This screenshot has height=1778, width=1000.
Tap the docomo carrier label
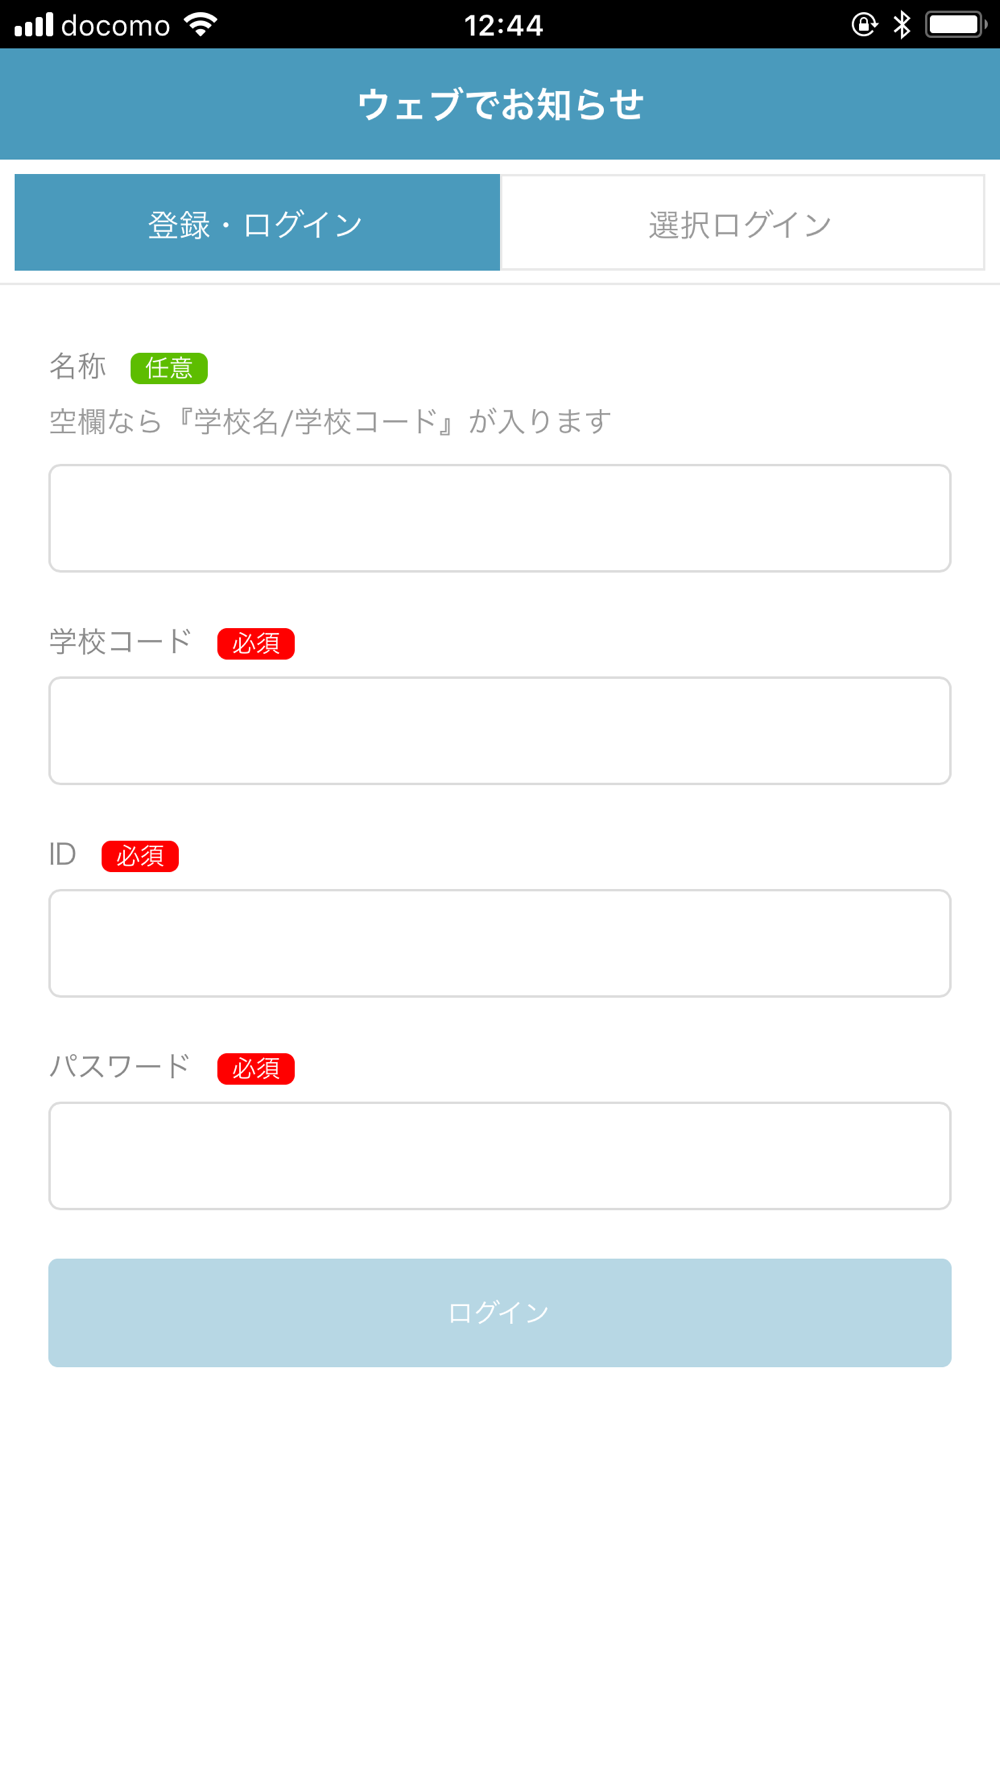click(115, 26)
